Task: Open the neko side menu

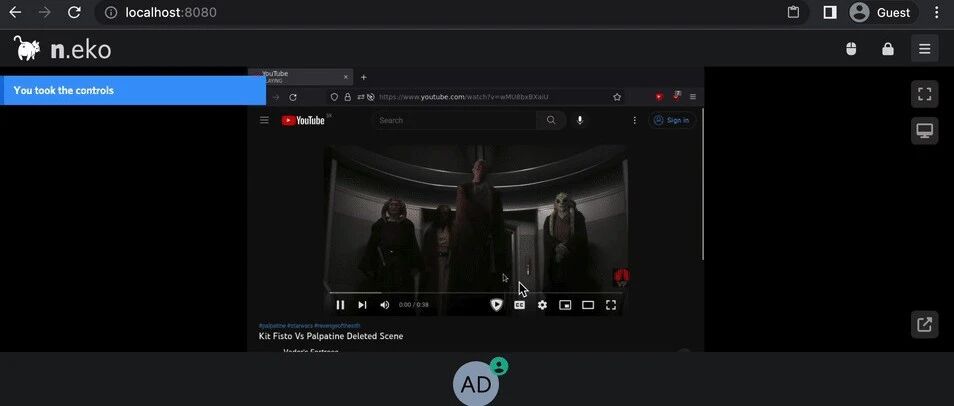Action: [x=924, y=49]
